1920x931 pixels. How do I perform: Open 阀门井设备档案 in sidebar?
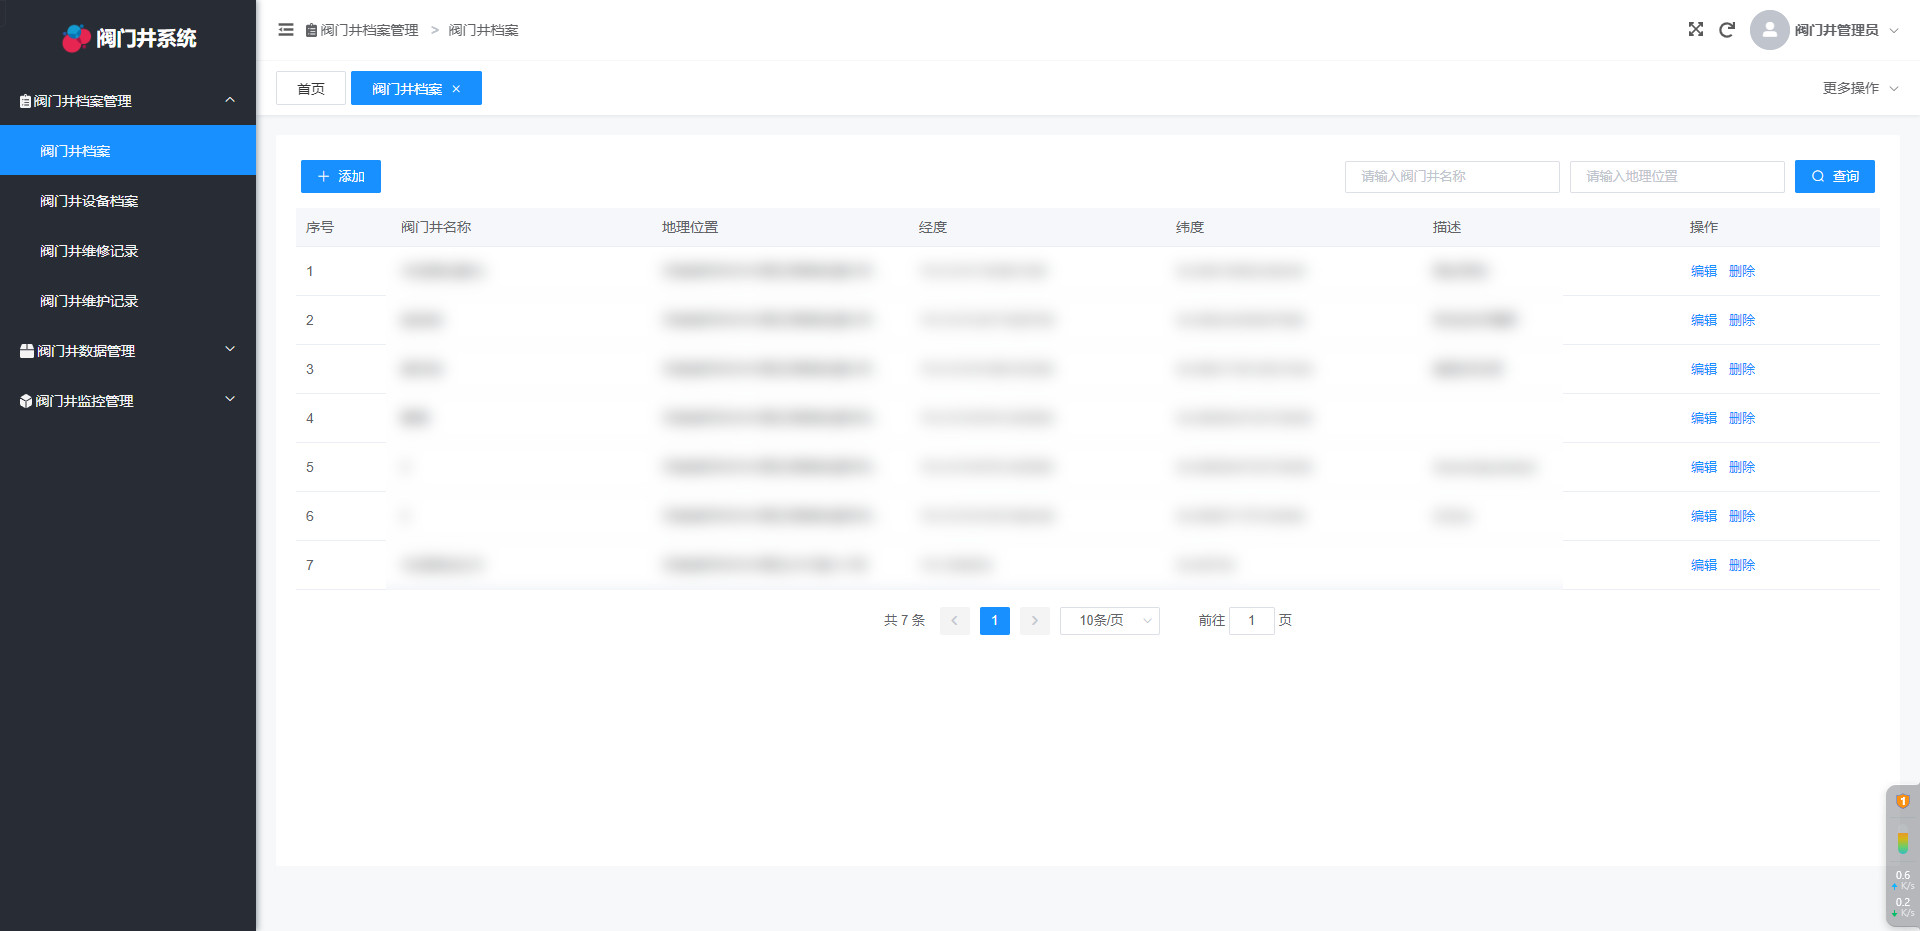(x=89, y=201)
